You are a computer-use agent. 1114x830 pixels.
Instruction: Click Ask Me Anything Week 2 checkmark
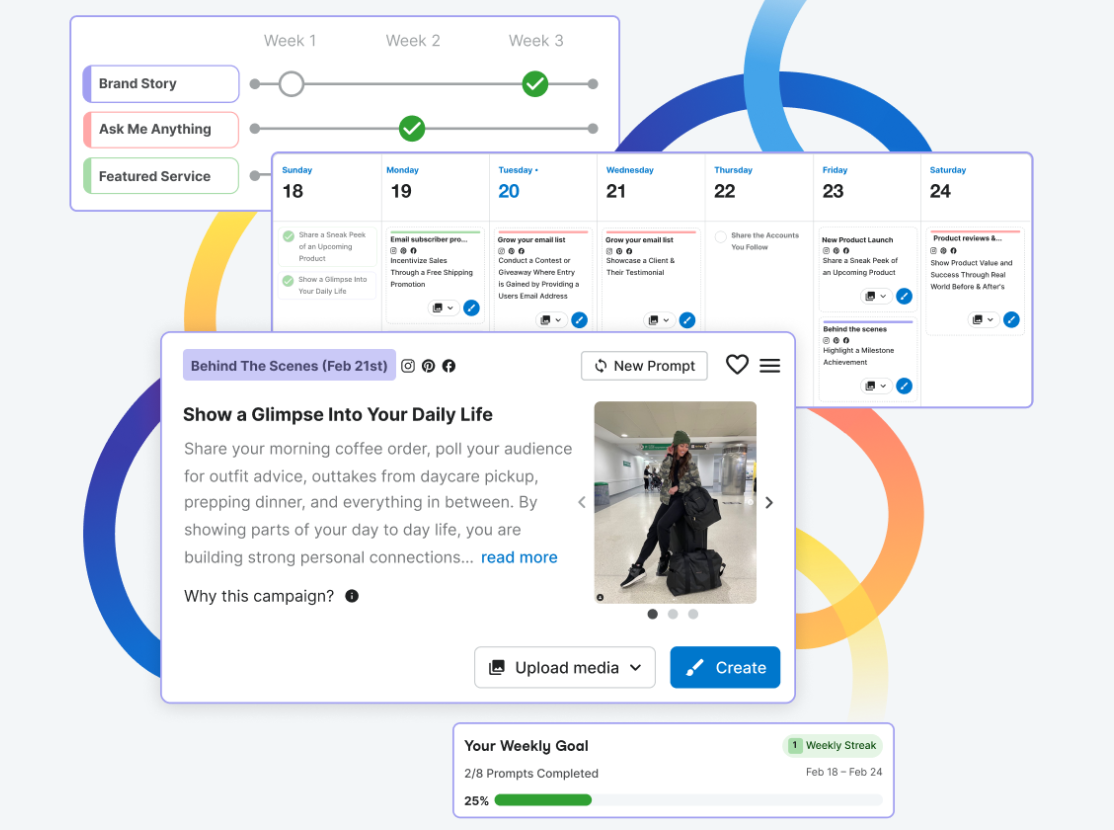(412, 129)
